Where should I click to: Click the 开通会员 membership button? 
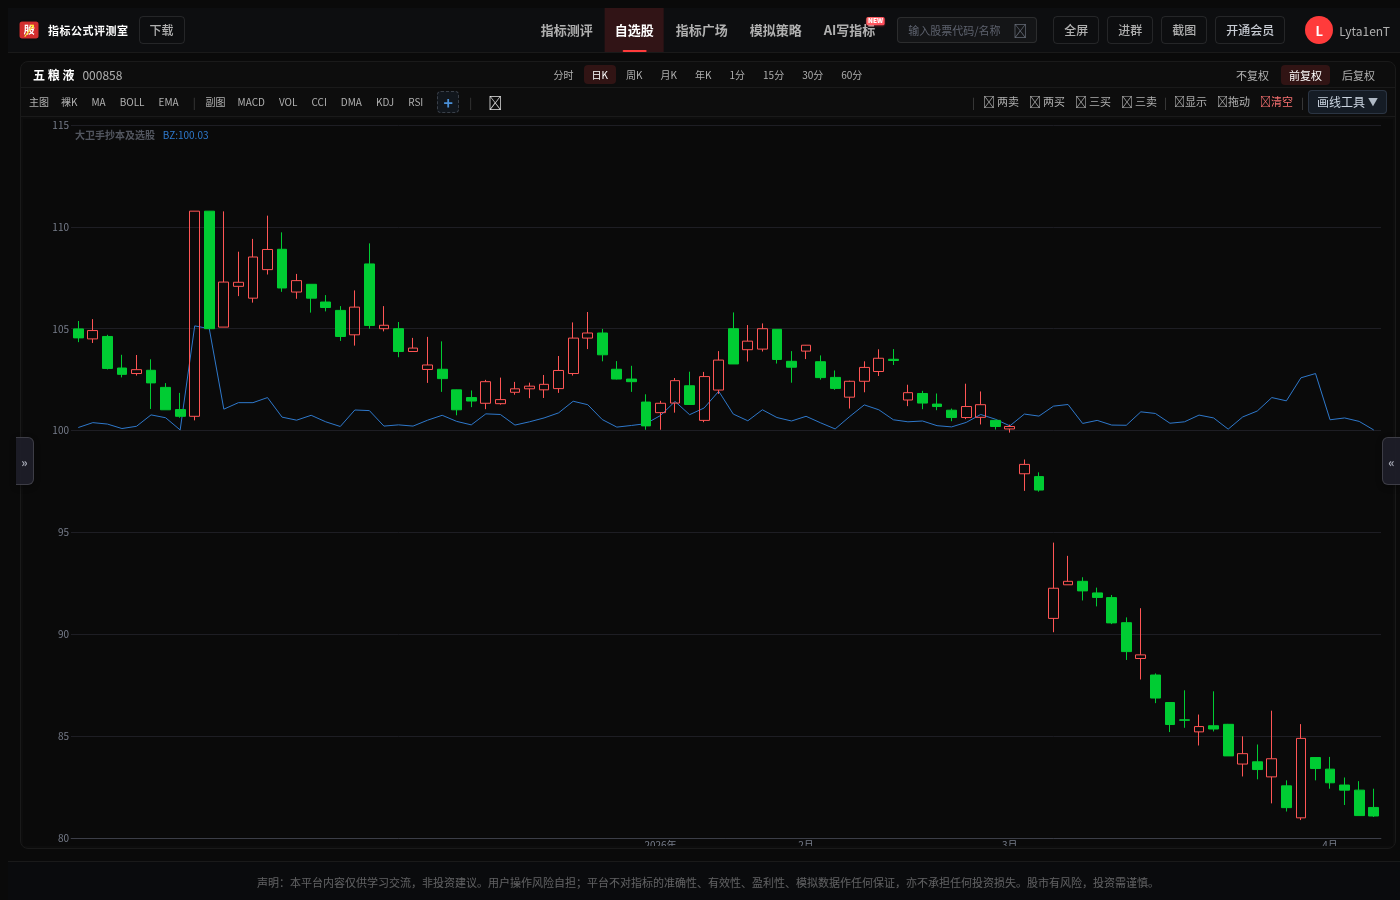1250,30
